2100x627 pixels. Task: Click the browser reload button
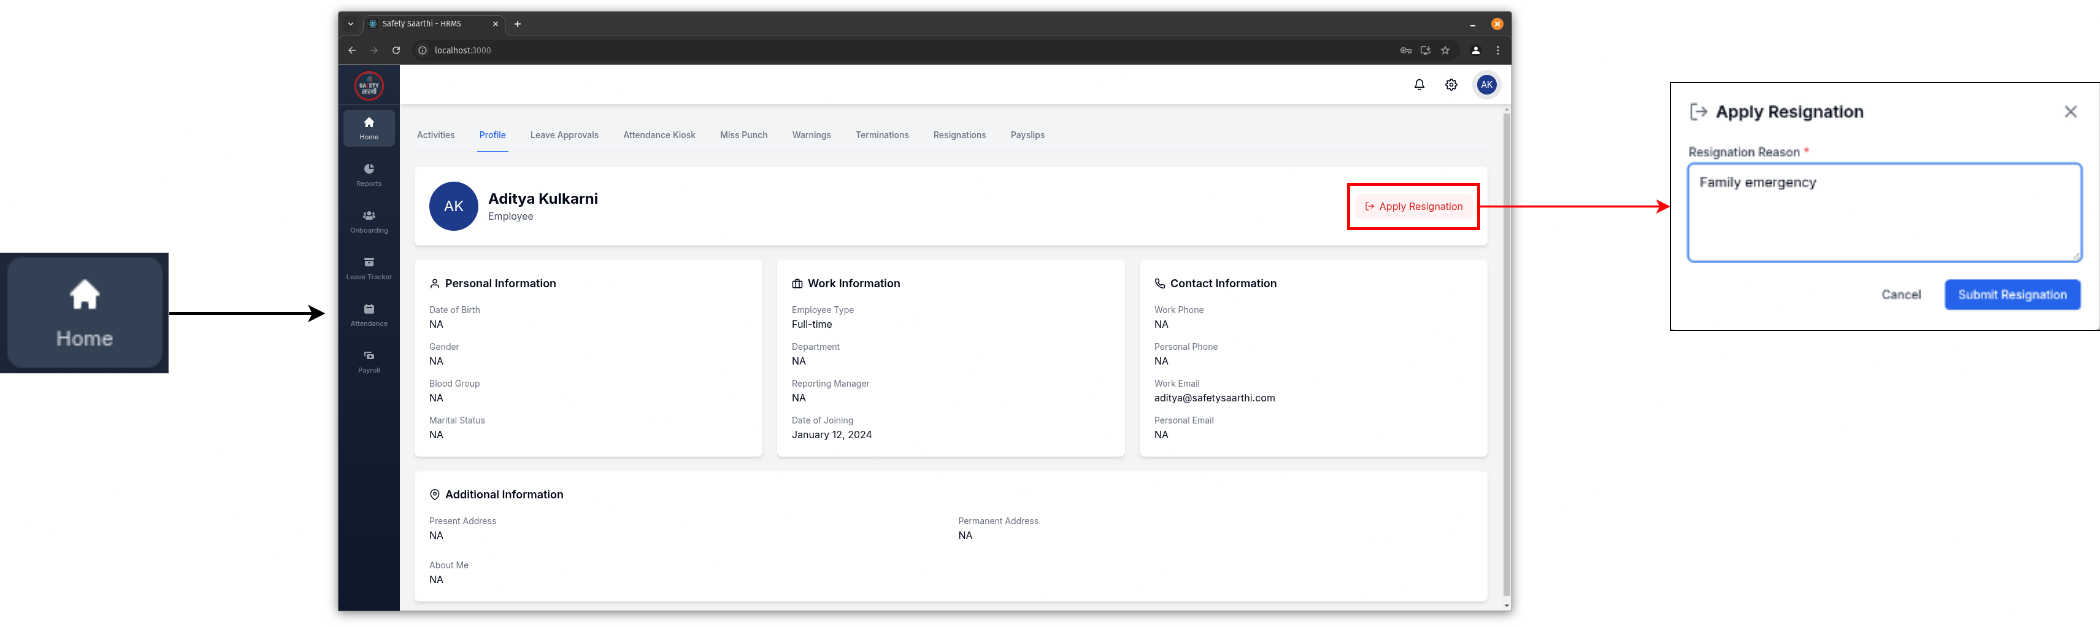396,50
